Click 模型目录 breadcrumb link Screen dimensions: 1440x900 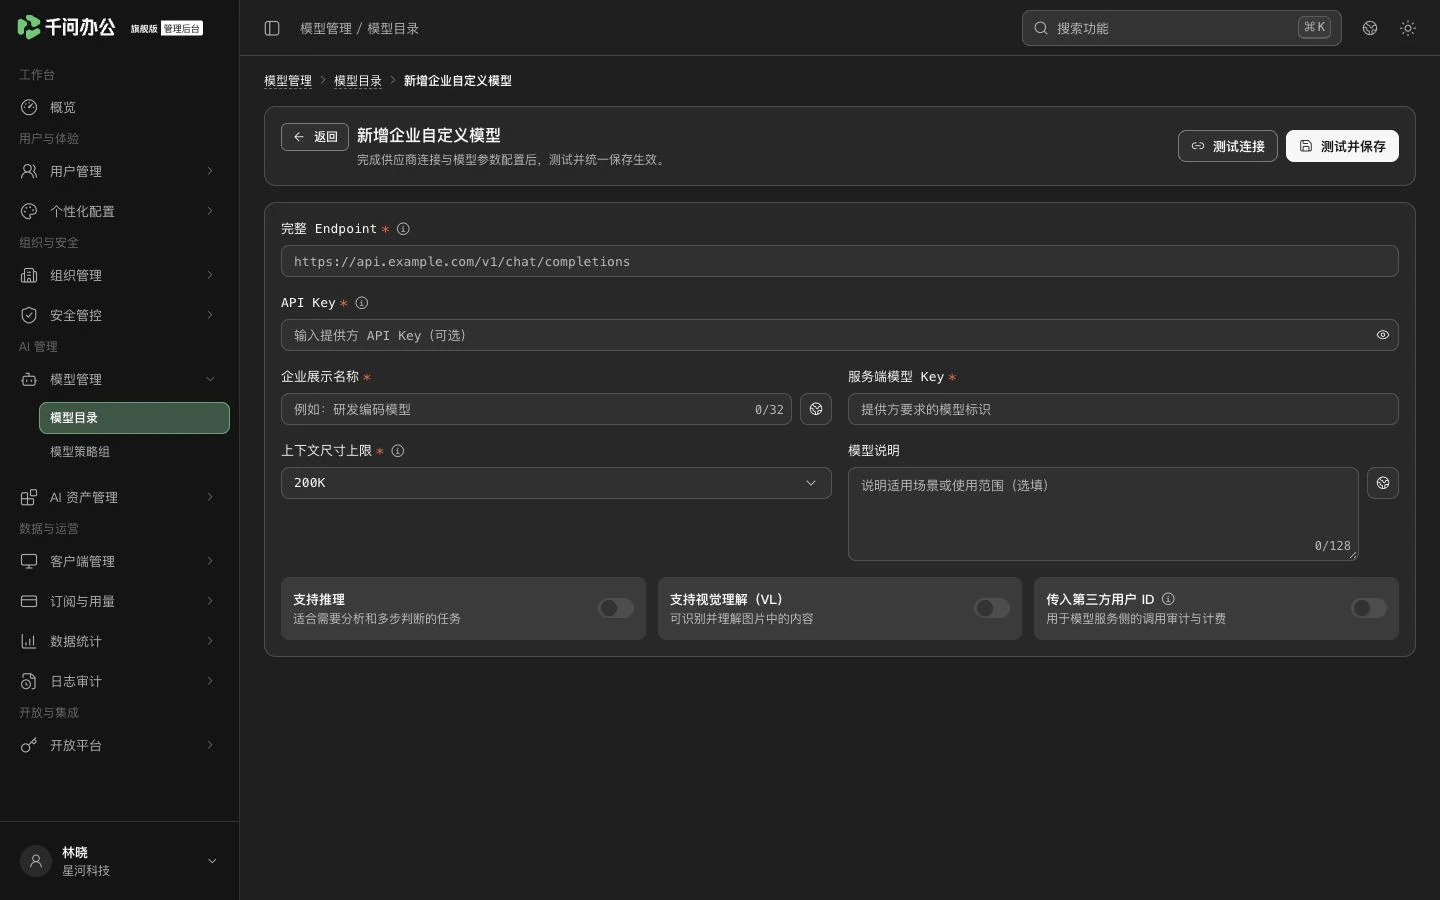coord(358,81)
